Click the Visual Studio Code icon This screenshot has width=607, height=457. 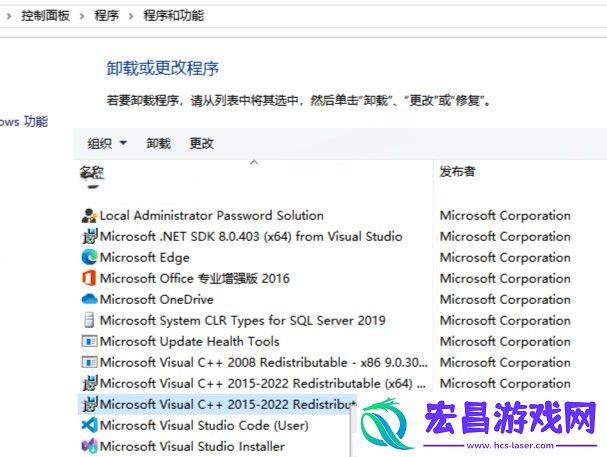[89, 425]
